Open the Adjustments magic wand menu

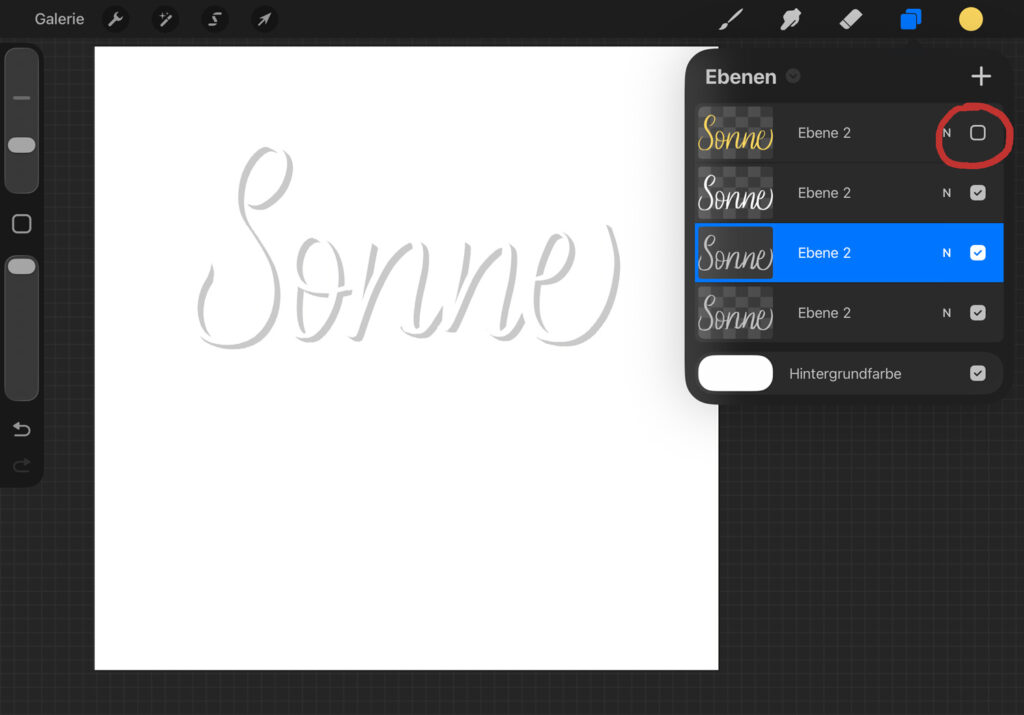coord(165,19)
